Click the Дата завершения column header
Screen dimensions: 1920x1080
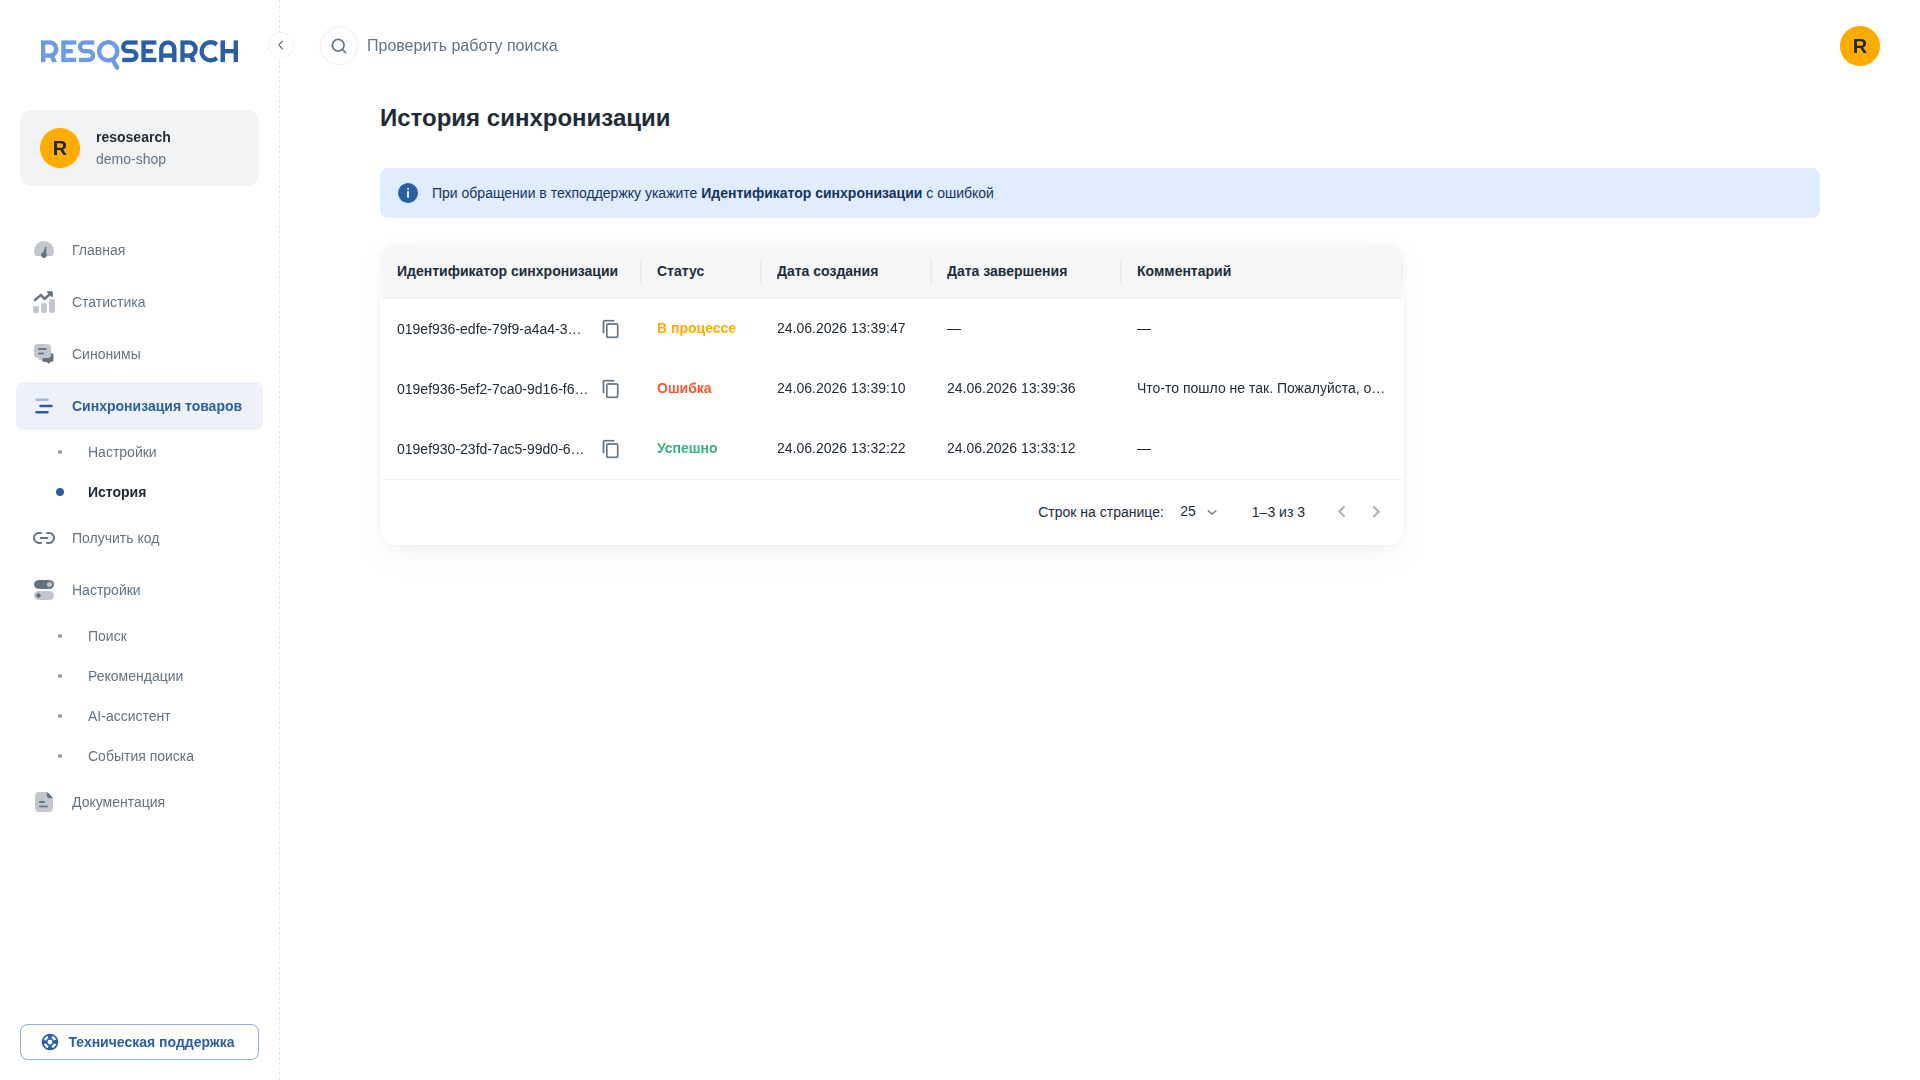tap(1007, 271)
